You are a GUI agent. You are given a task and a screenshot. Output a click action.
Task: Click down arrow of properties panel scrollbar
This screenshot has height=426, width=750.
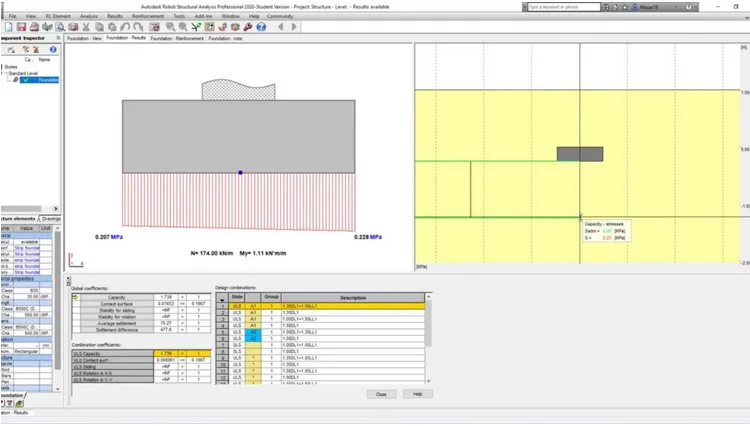coord(58,389)
